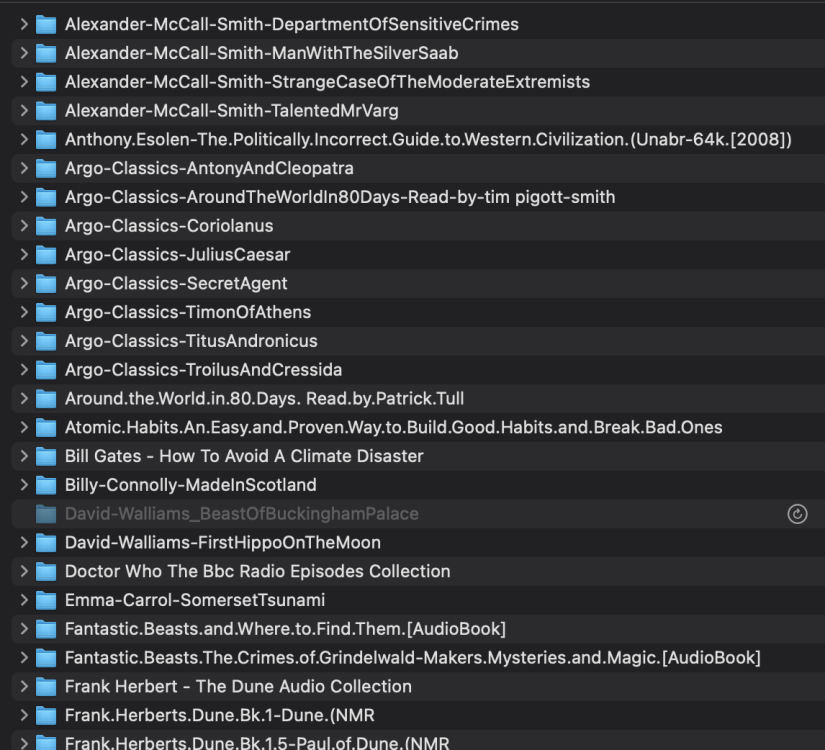Select Alexander-McCall-Smith-TalentedMrVarg name
Viewport: 825px width, 750px height.
(232, 111)
